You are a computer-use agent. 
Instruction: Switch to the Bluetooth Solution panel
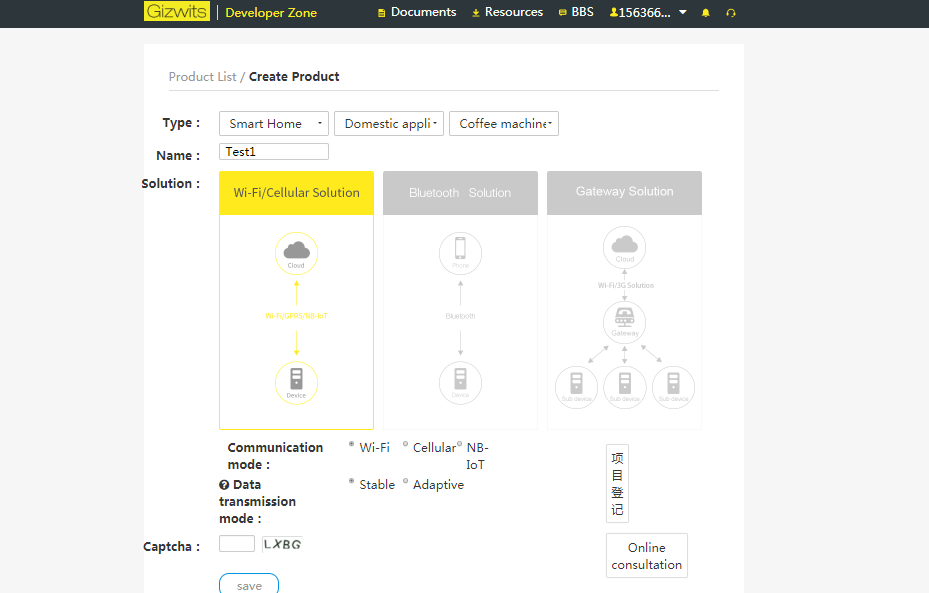[x=460, y=192]
